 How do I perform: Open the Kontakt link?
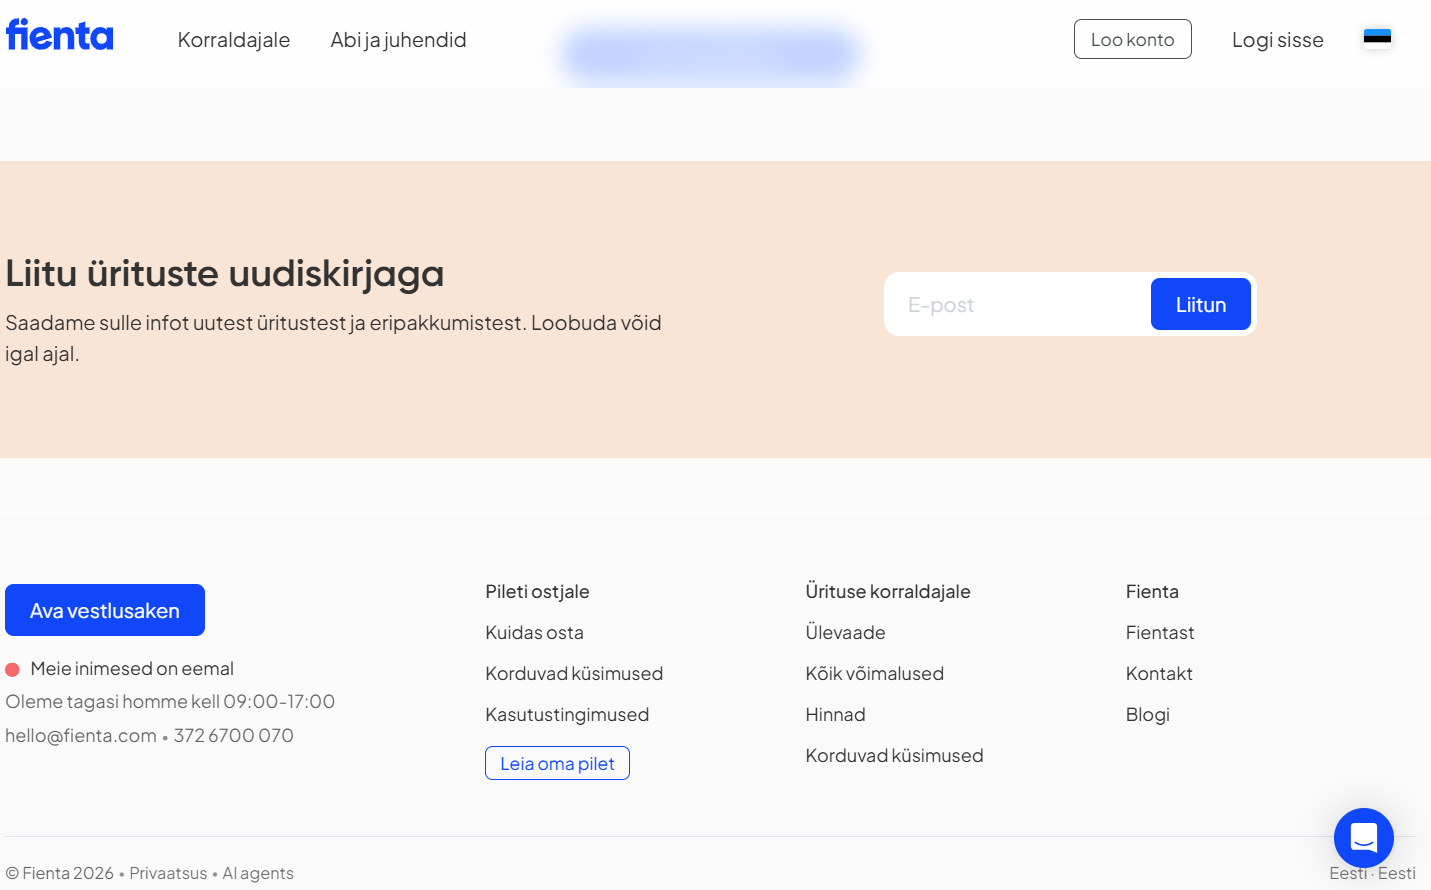(1159, 674)
